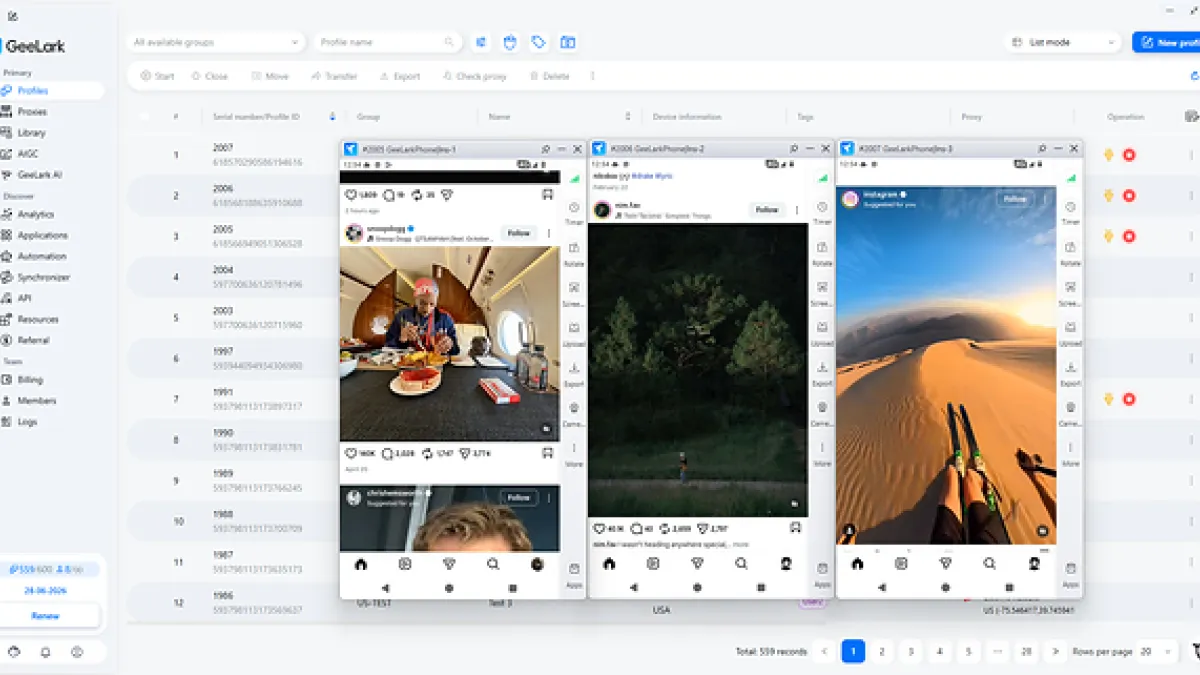Follow nim.fav in phone #2006

pos(766,210)
